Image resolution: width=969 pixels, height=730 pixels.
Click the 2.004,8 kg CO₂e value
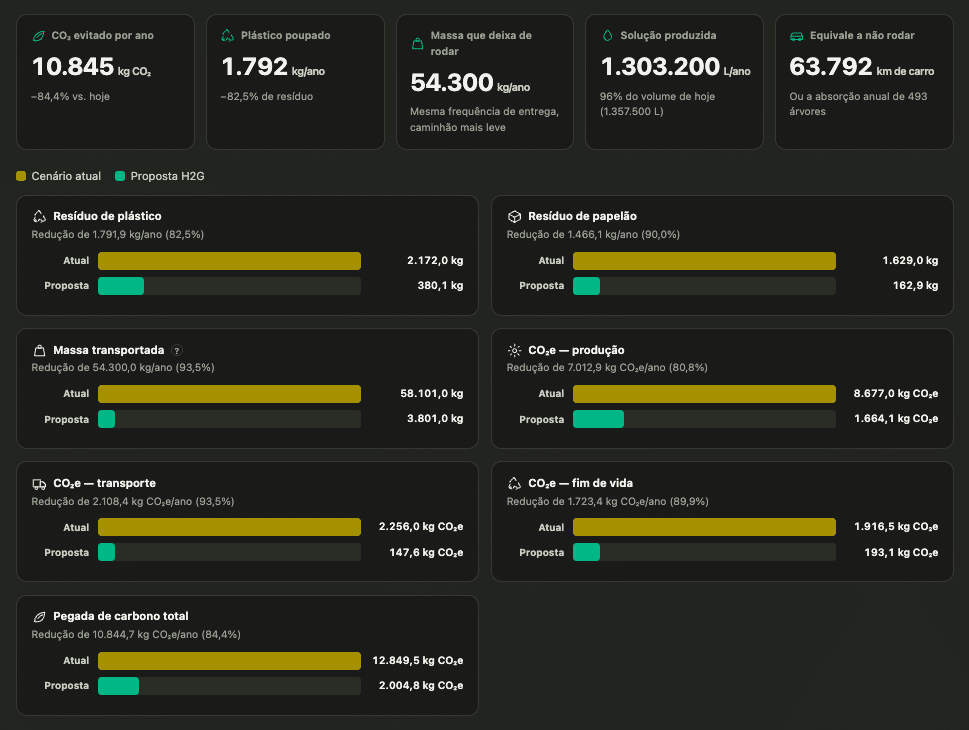[x=421, y=685]
